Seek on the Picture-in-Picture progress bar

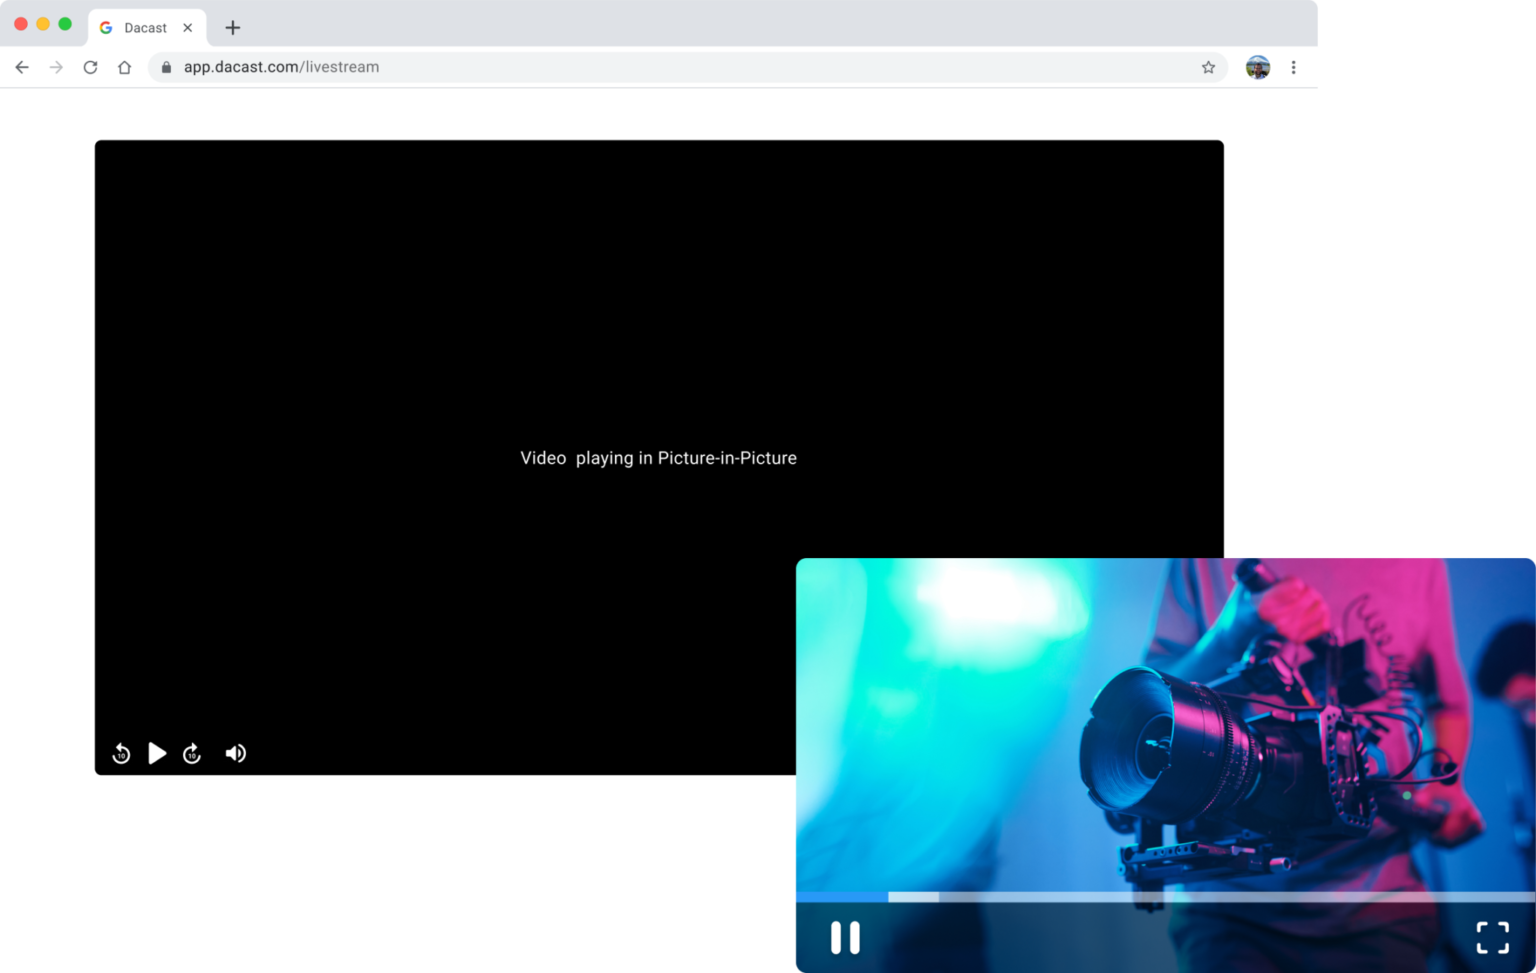1165,897
